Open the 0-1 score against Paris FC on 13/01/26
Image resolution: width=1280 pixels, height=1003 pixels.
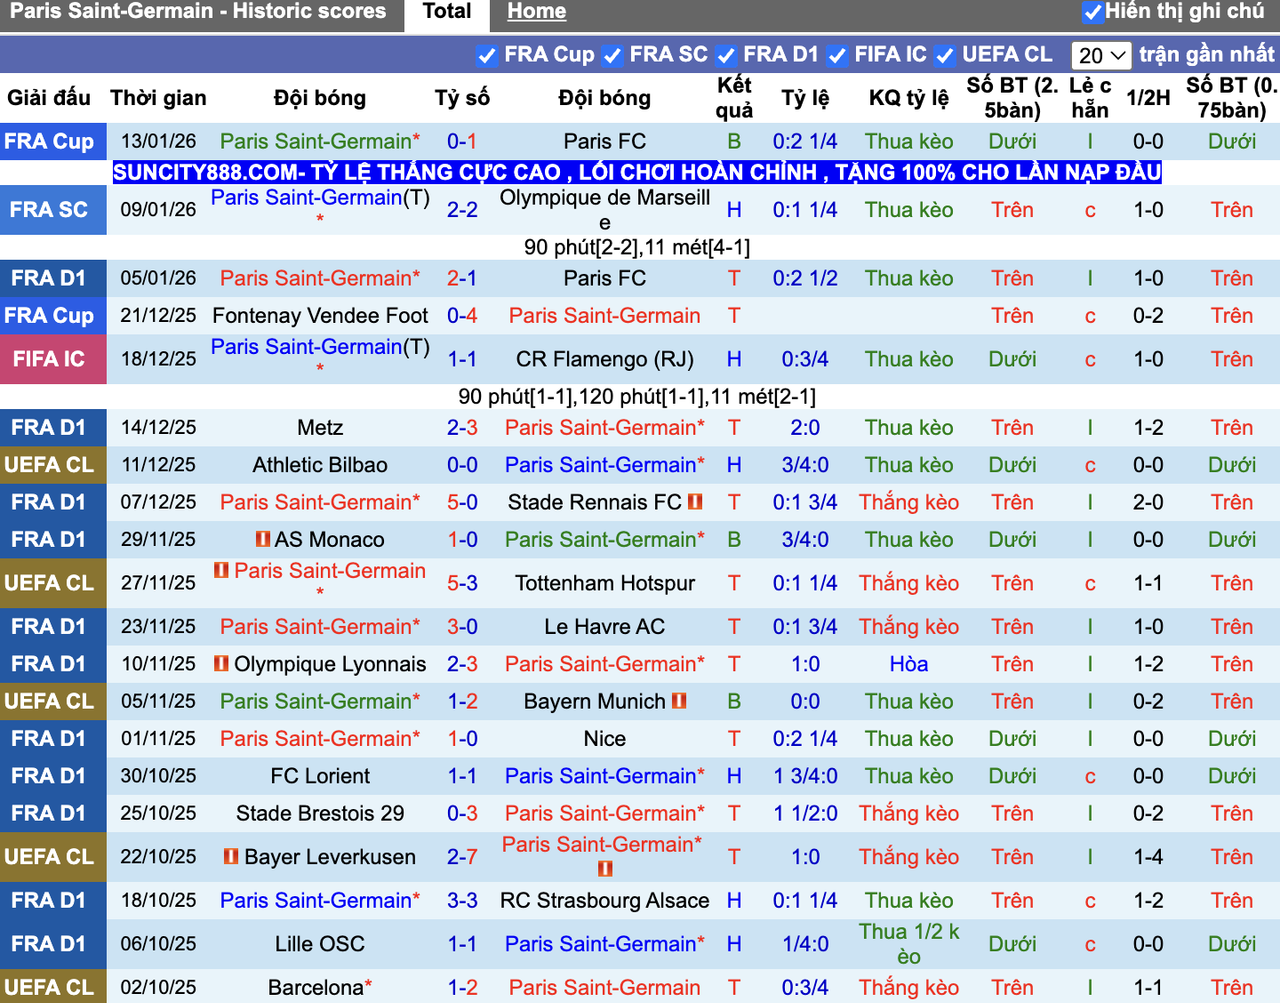coord(462,141)
